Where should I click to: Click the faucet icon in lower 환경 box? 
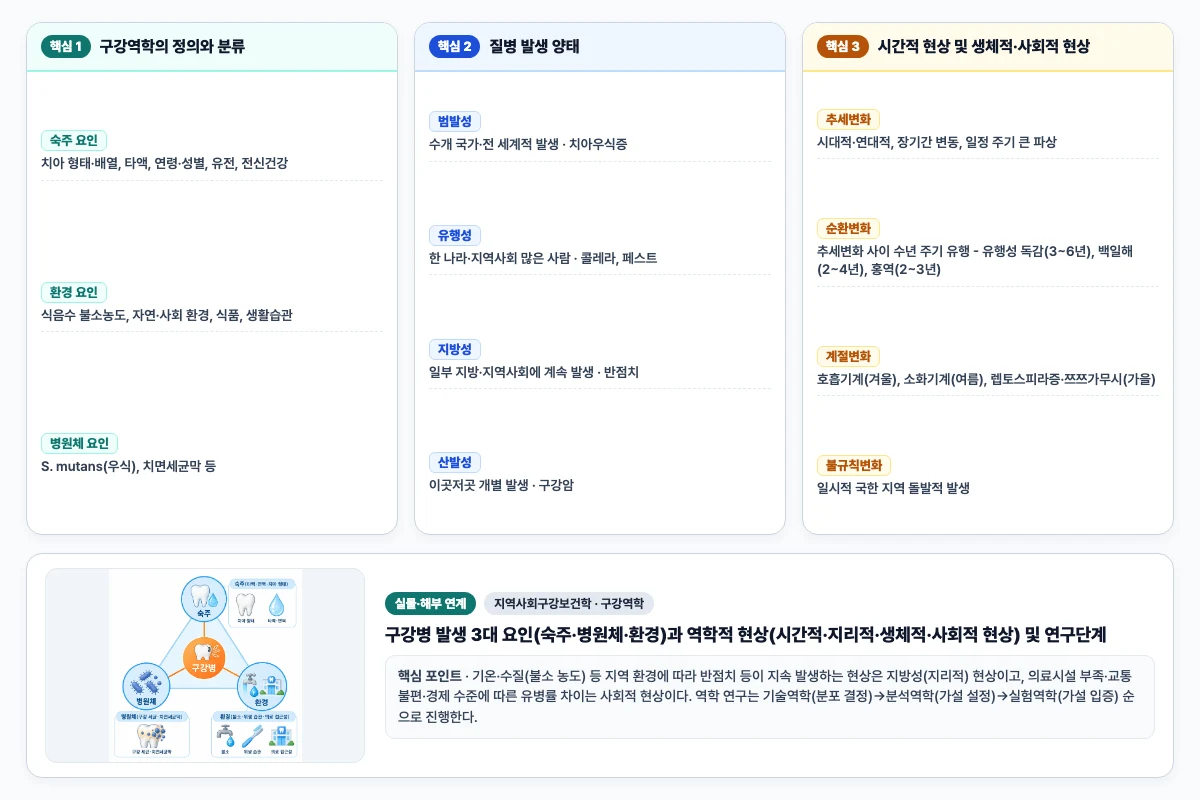pyautogui.click(x=225, y=736)
